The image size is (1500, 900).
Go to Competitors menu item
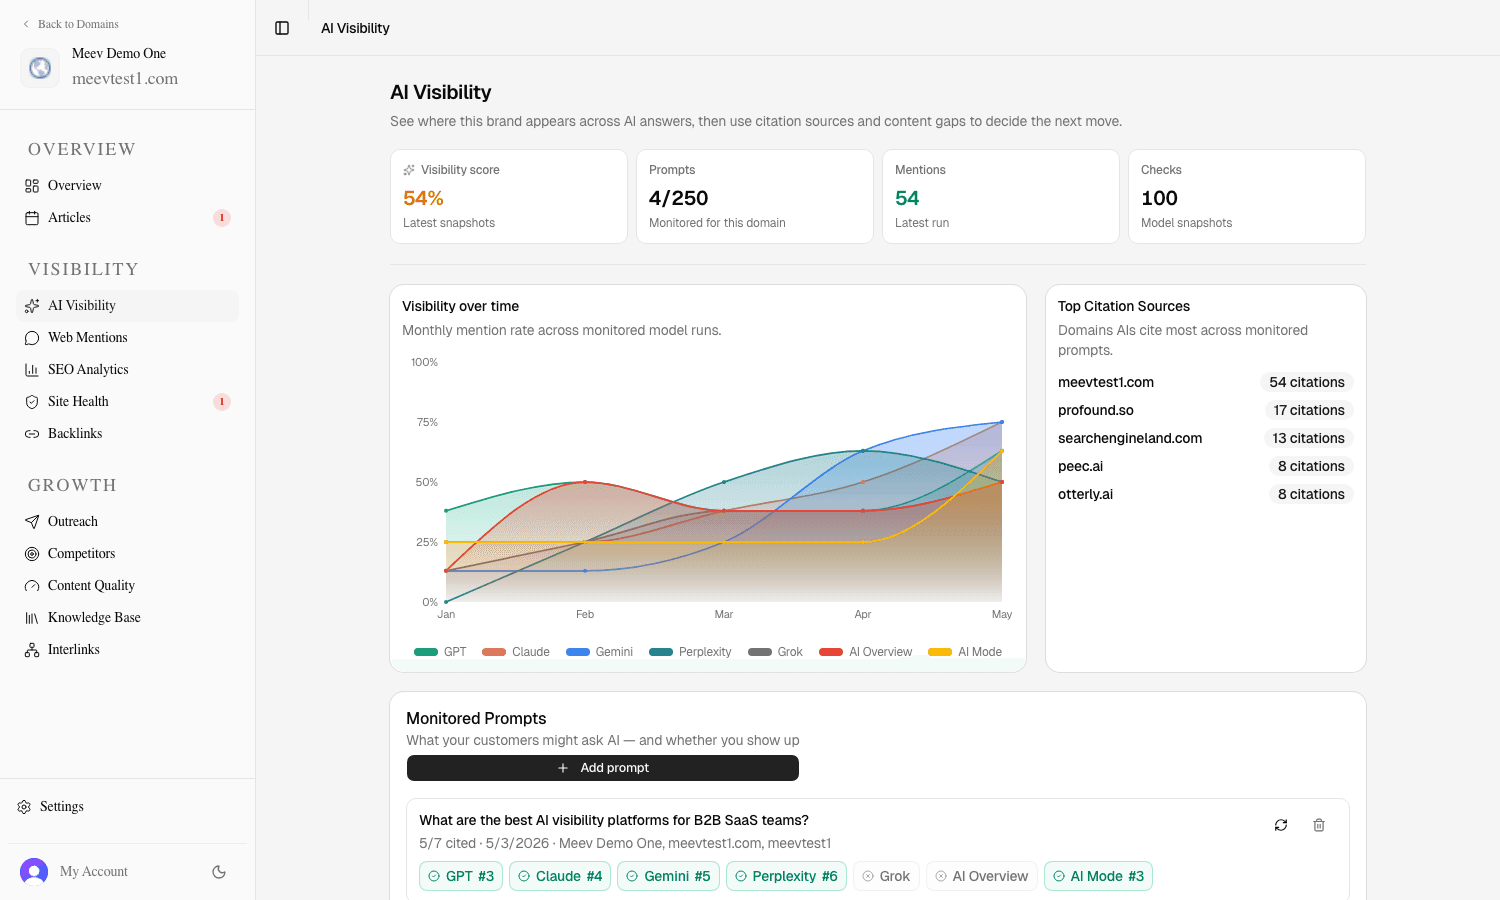[x=128, y=554]
